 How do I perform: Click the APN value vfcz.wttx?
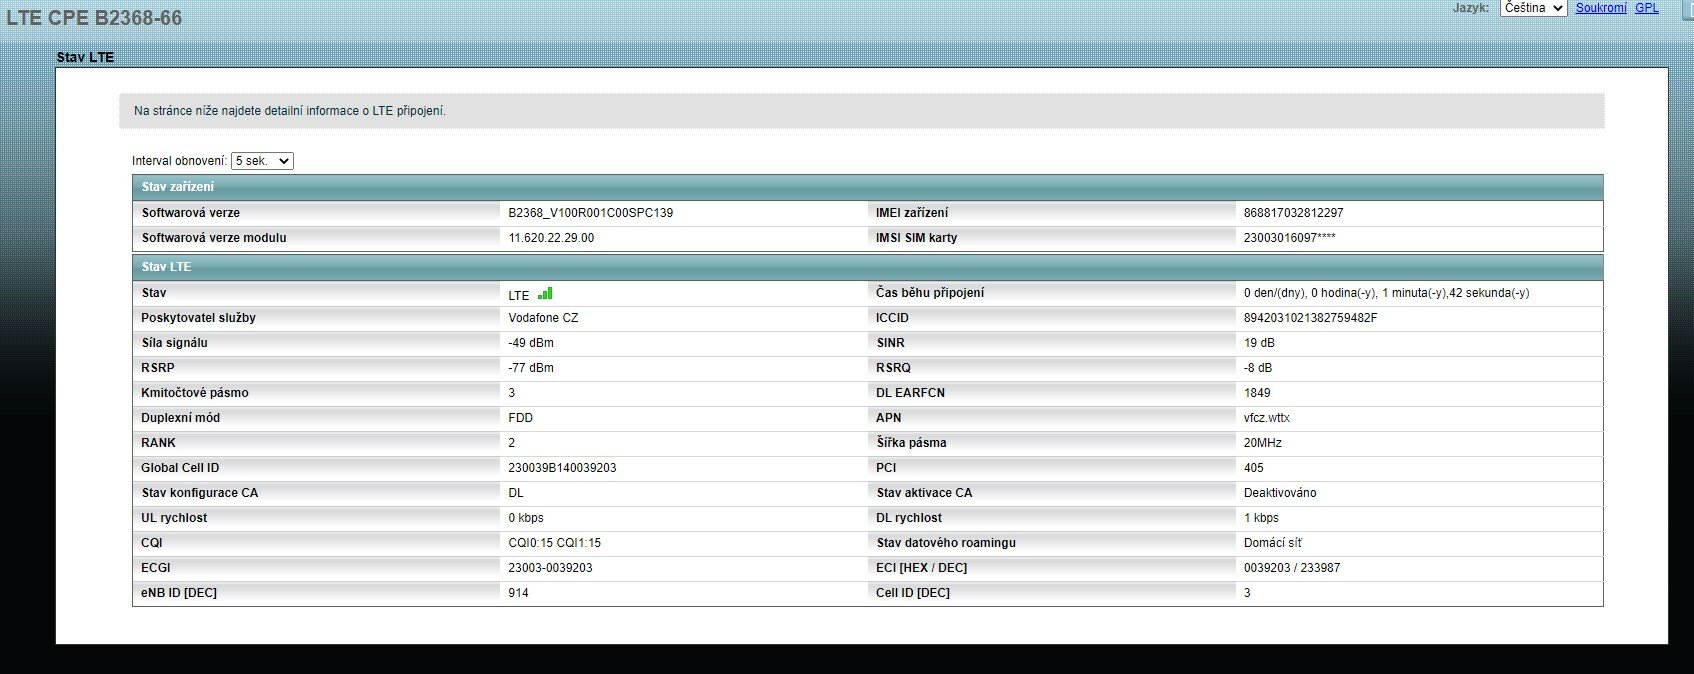click(1266, 418)
